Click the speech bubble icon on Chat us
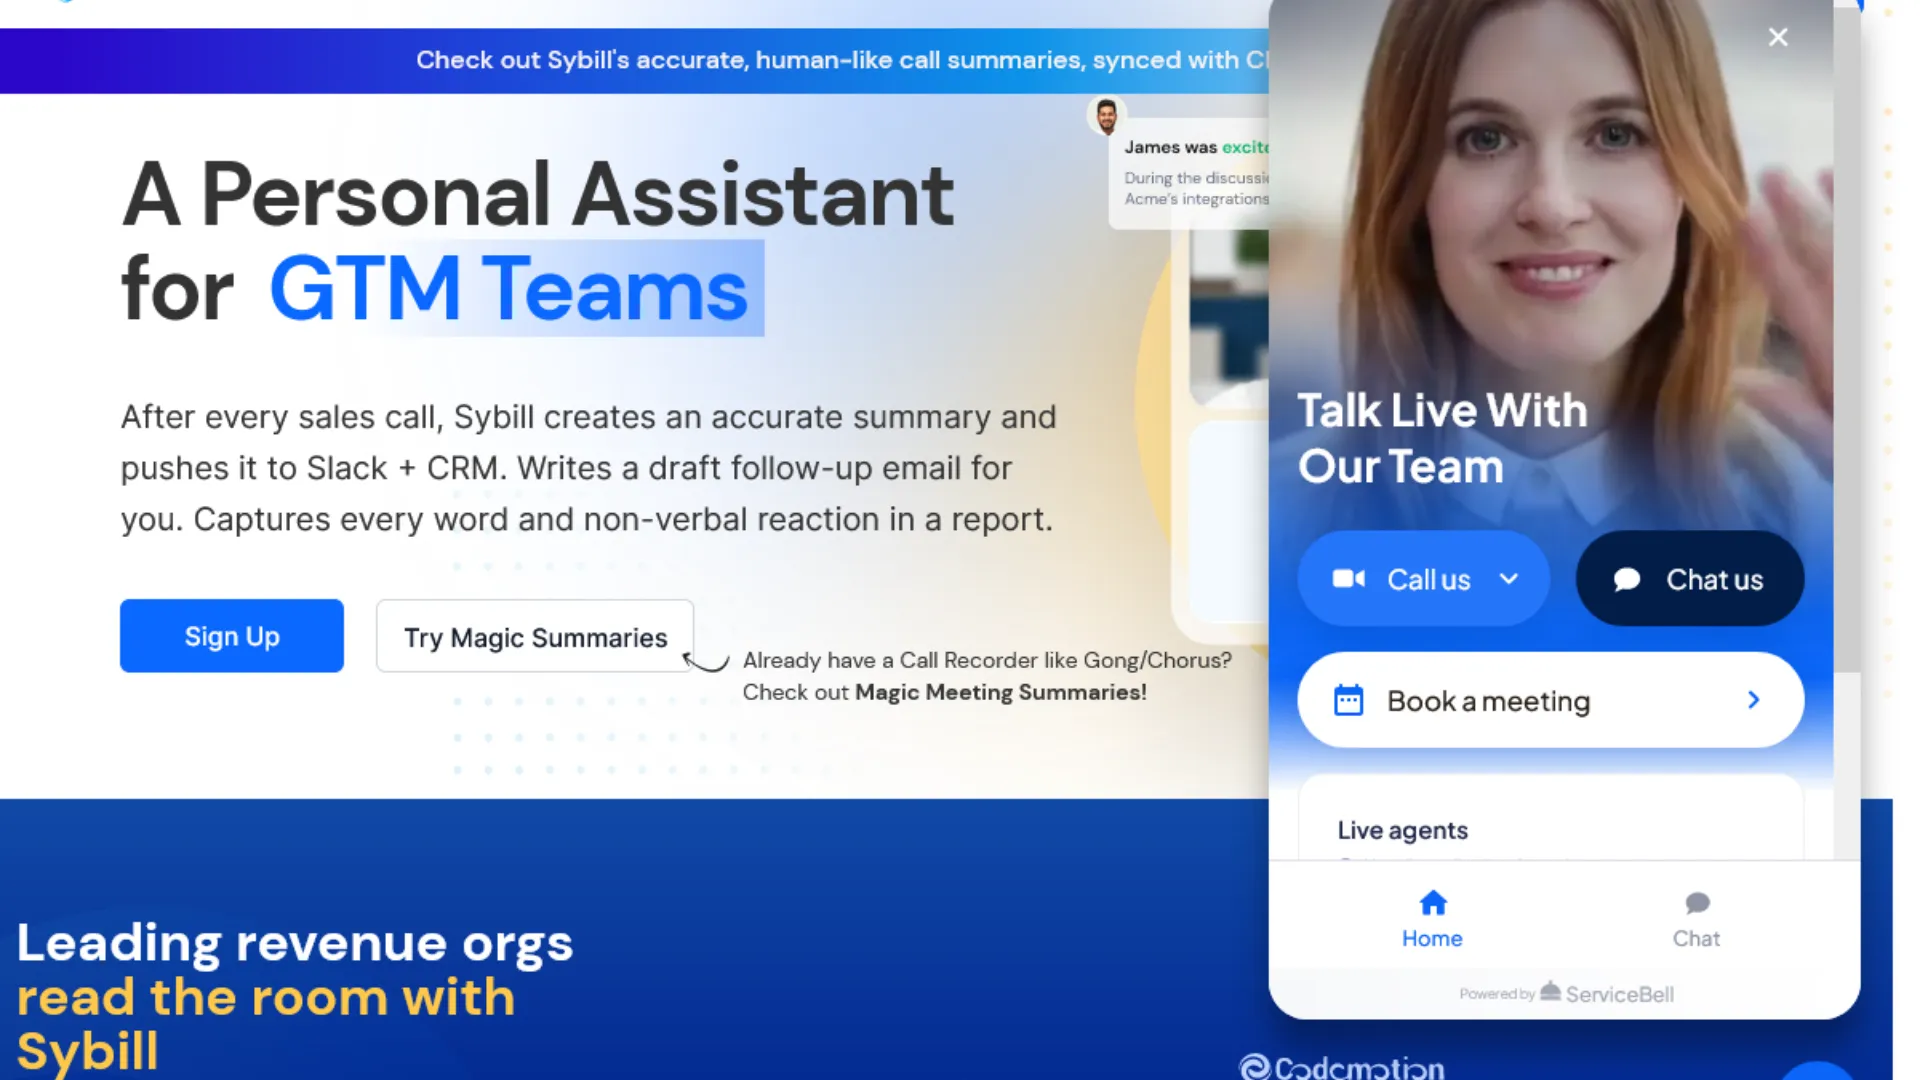This screenshot has width=1920, height=1080. pyautogui.click(x=1626, y=579)
